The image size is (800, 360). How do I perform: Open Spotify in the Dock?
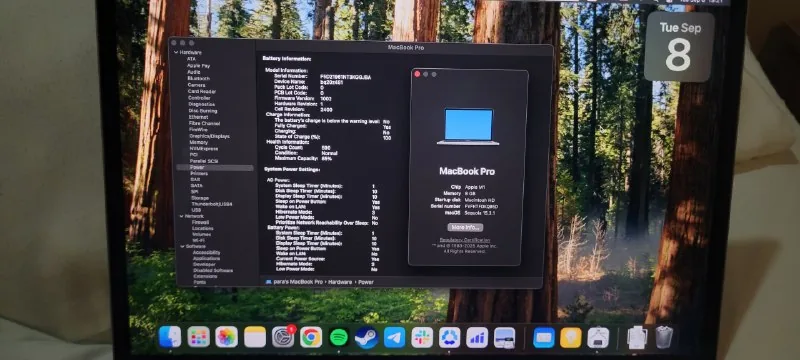[x=338, y=337]
